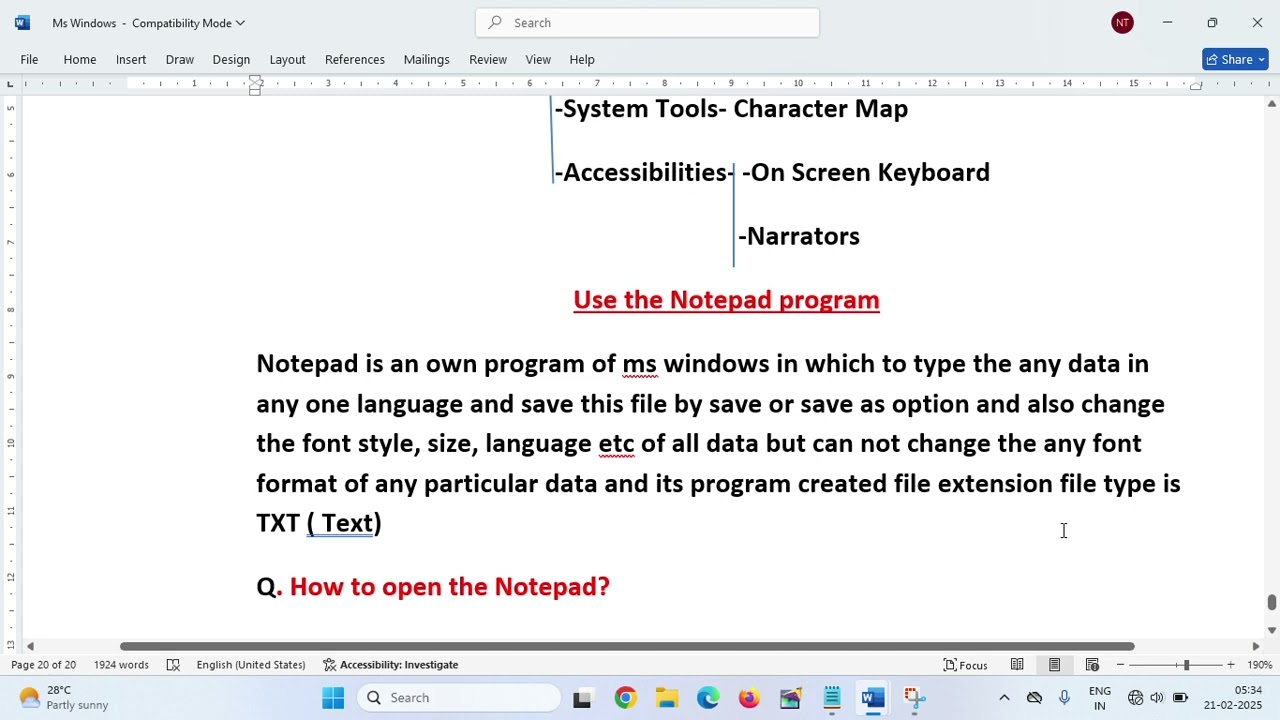Switch to the Review tab
The height and width of the screenshot is (720, 1280).
click(x=488, y=59)
